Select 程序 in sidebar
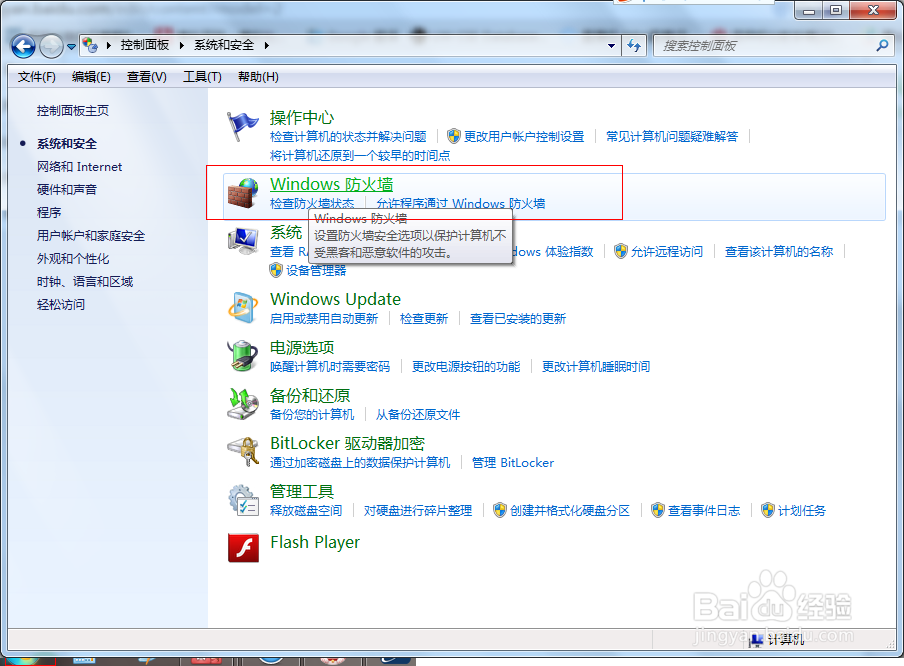Screen dimensions: 904x666 coord(49,213)
